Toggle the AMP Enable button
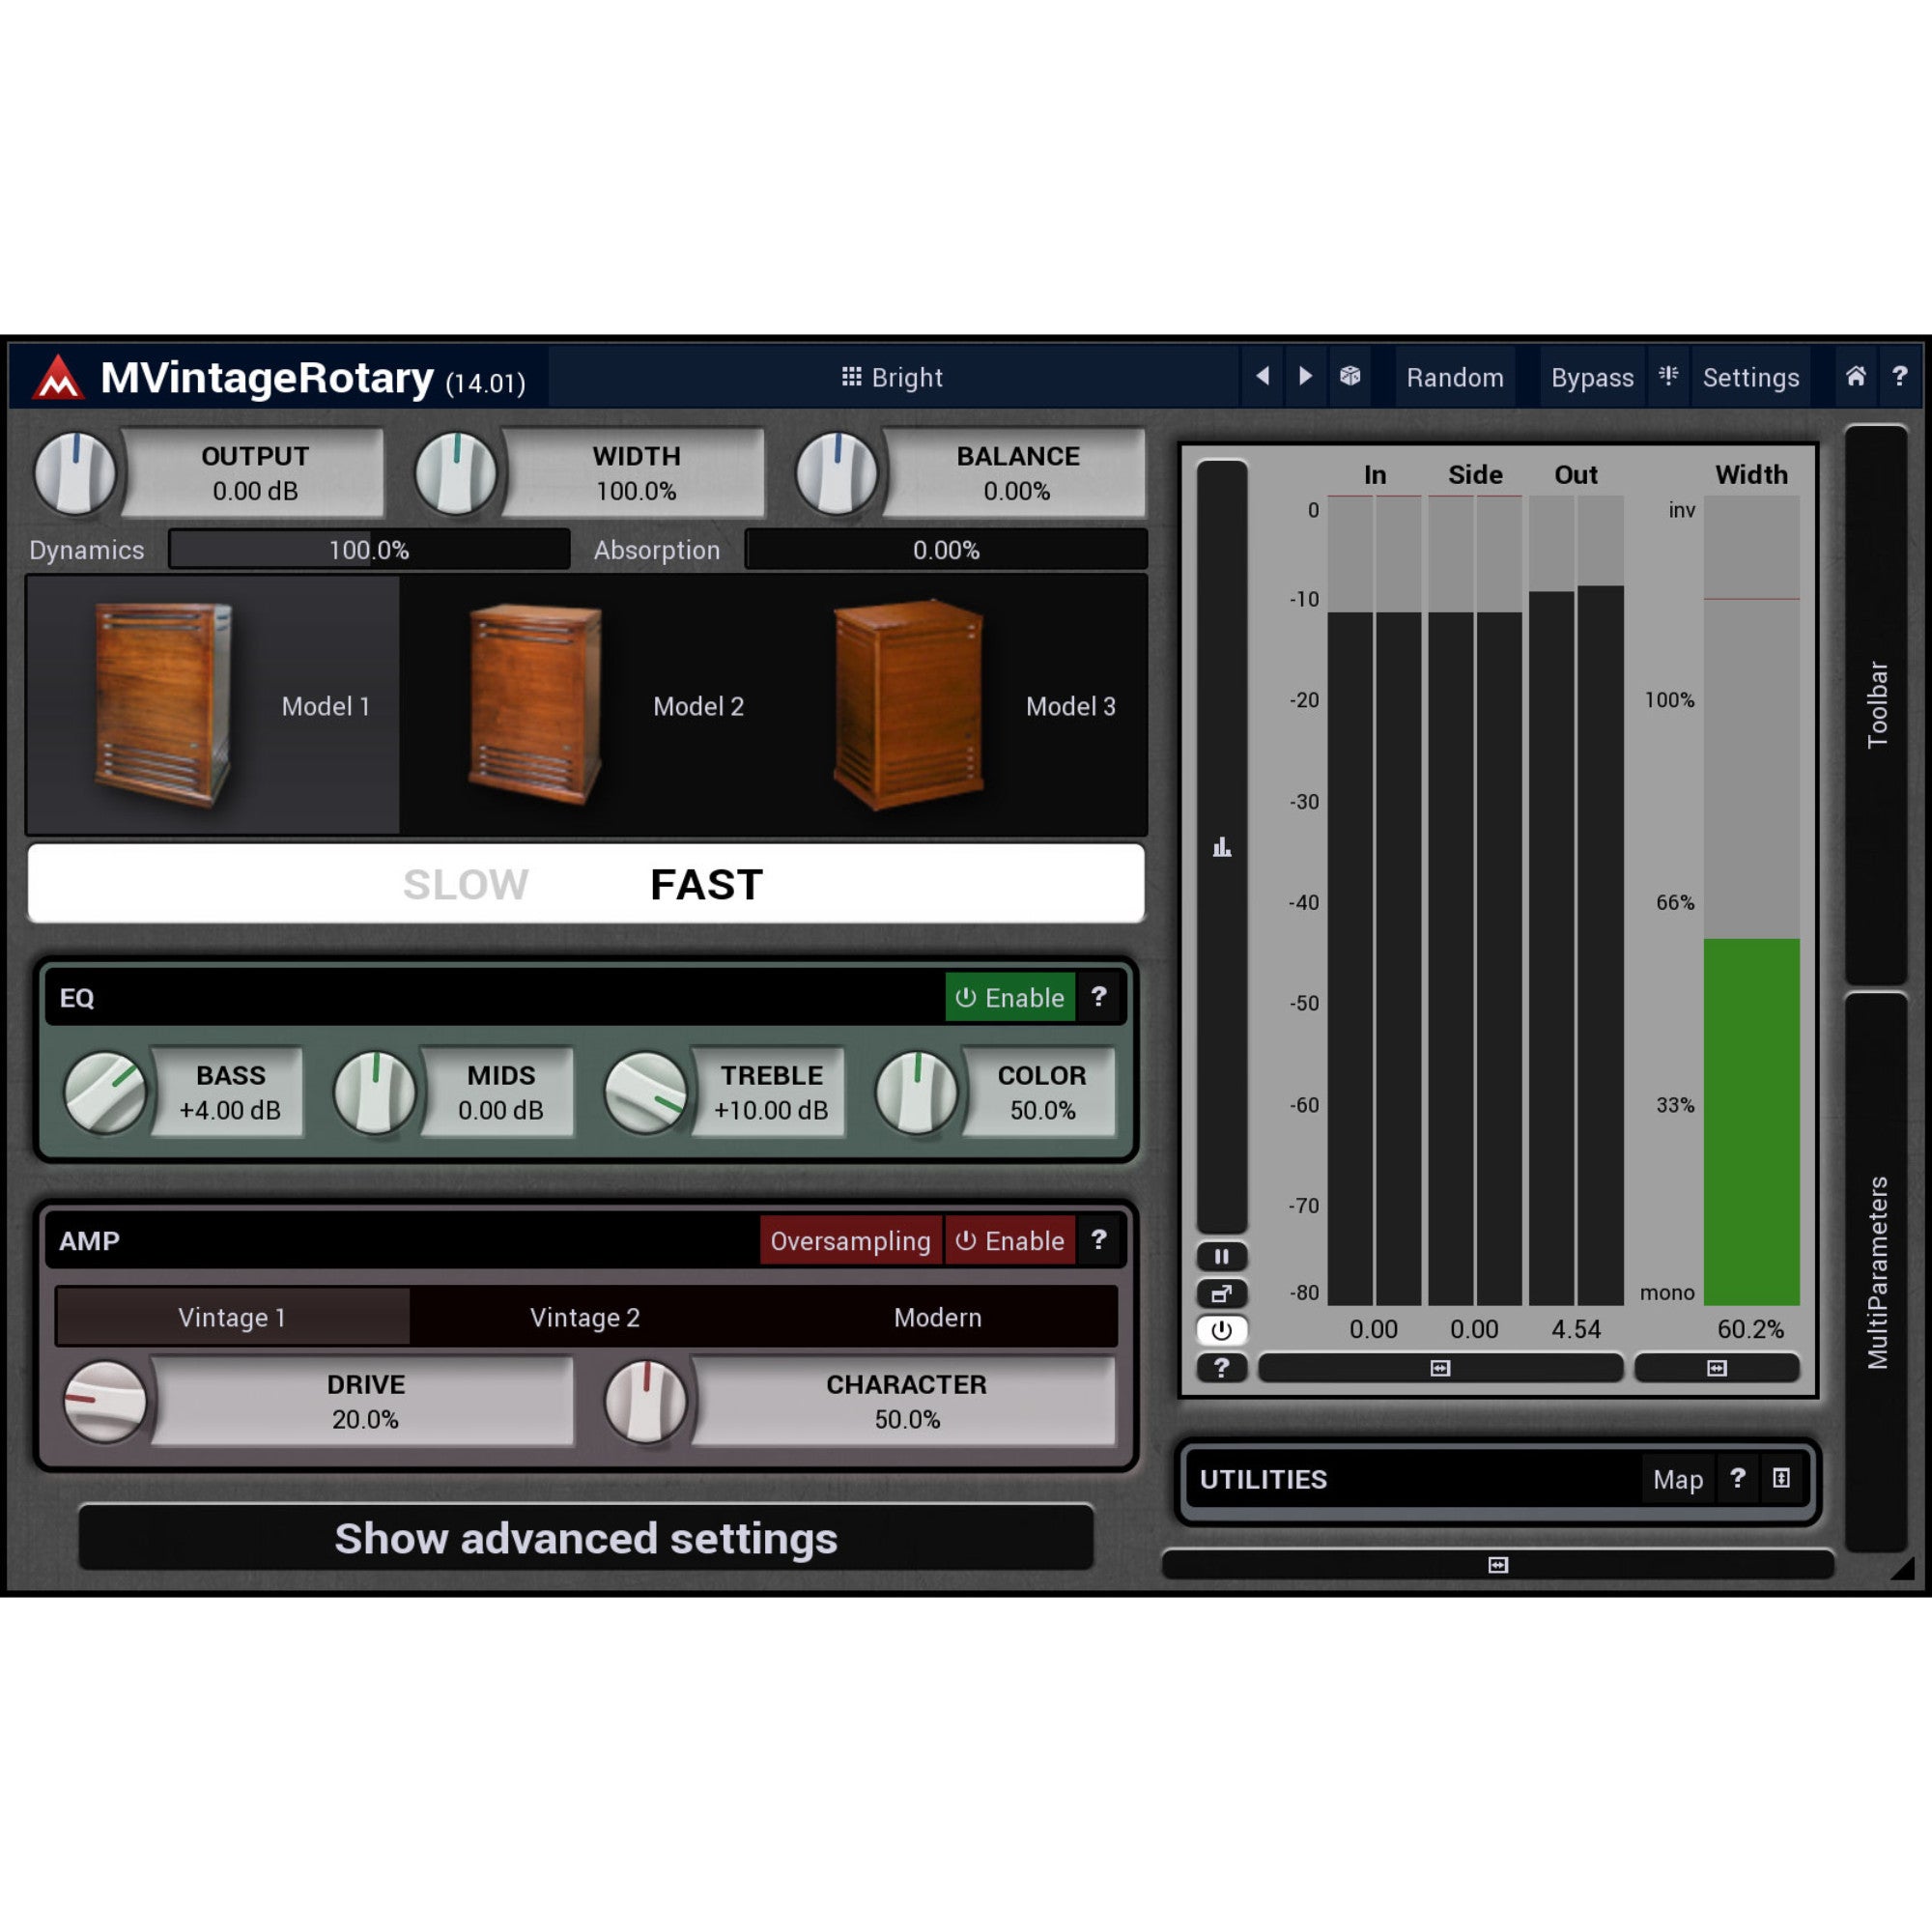 coord(1010,1241)
